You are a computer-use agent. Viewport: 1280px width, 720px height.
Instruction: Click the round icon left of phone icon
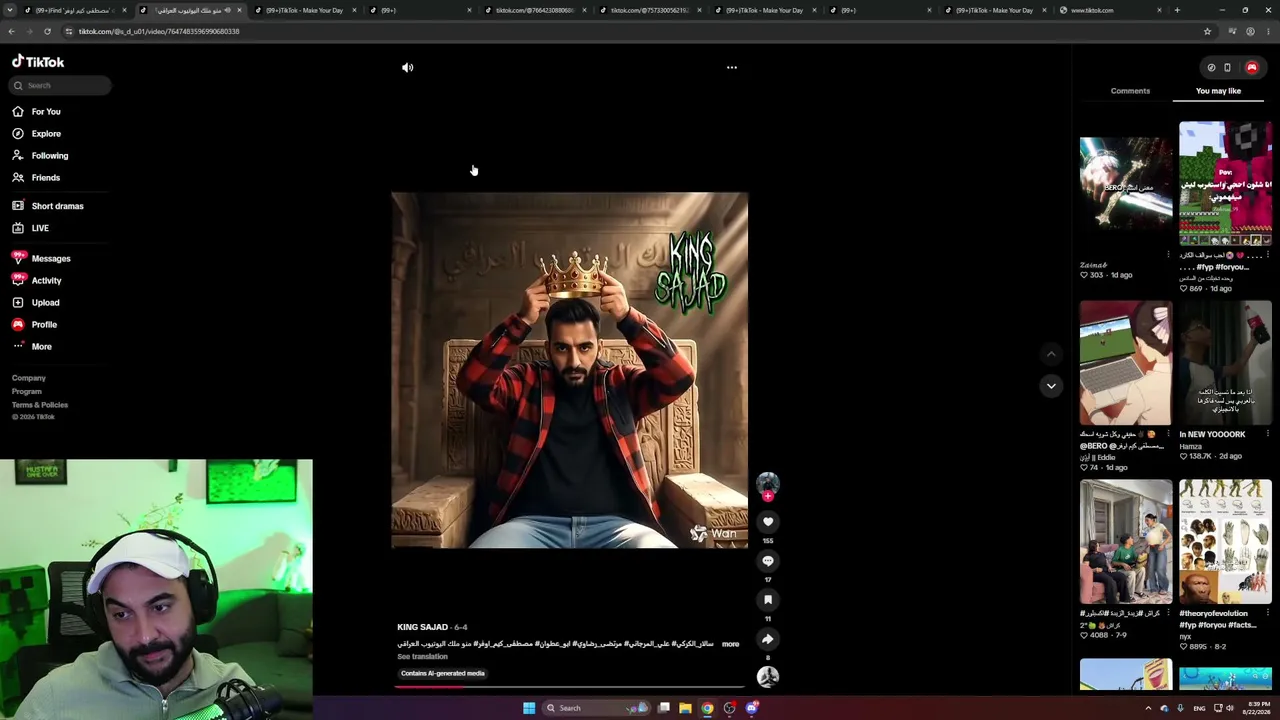(x=1211, y=67)
